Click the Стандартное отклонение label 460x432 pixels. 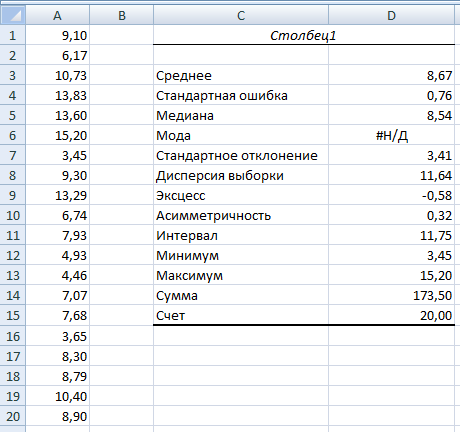click(x=241, y=155)
